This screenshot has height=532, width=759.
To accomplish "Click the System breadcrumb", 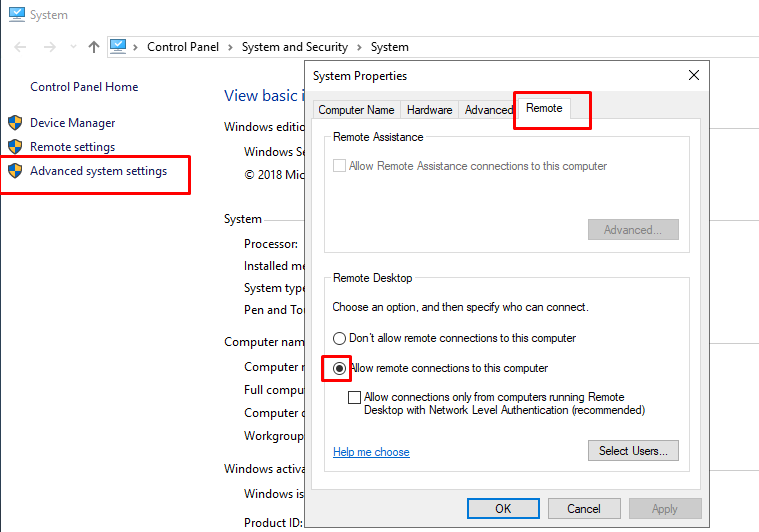I will [x=390, y=47].
